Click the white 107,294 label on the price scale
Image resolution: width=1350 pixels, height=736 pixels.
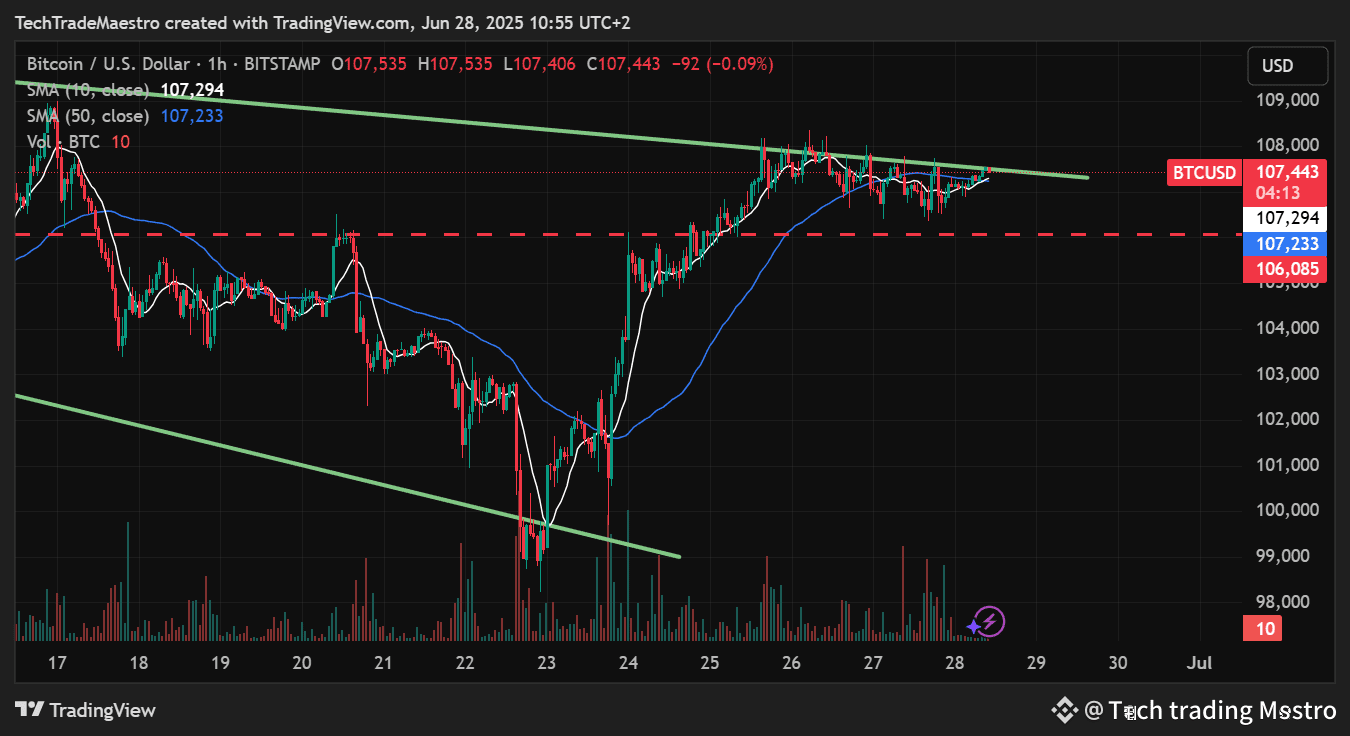tap(1286, 218)
